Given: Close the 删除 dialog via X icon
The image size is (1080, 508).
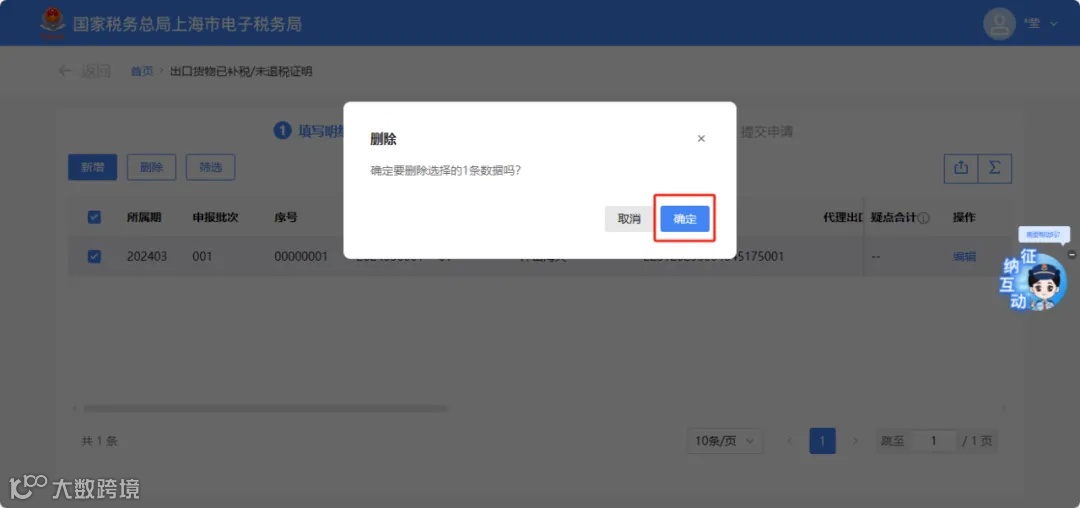Looking at the screenshot, I should pyautogui.click(x=701, y=138).
